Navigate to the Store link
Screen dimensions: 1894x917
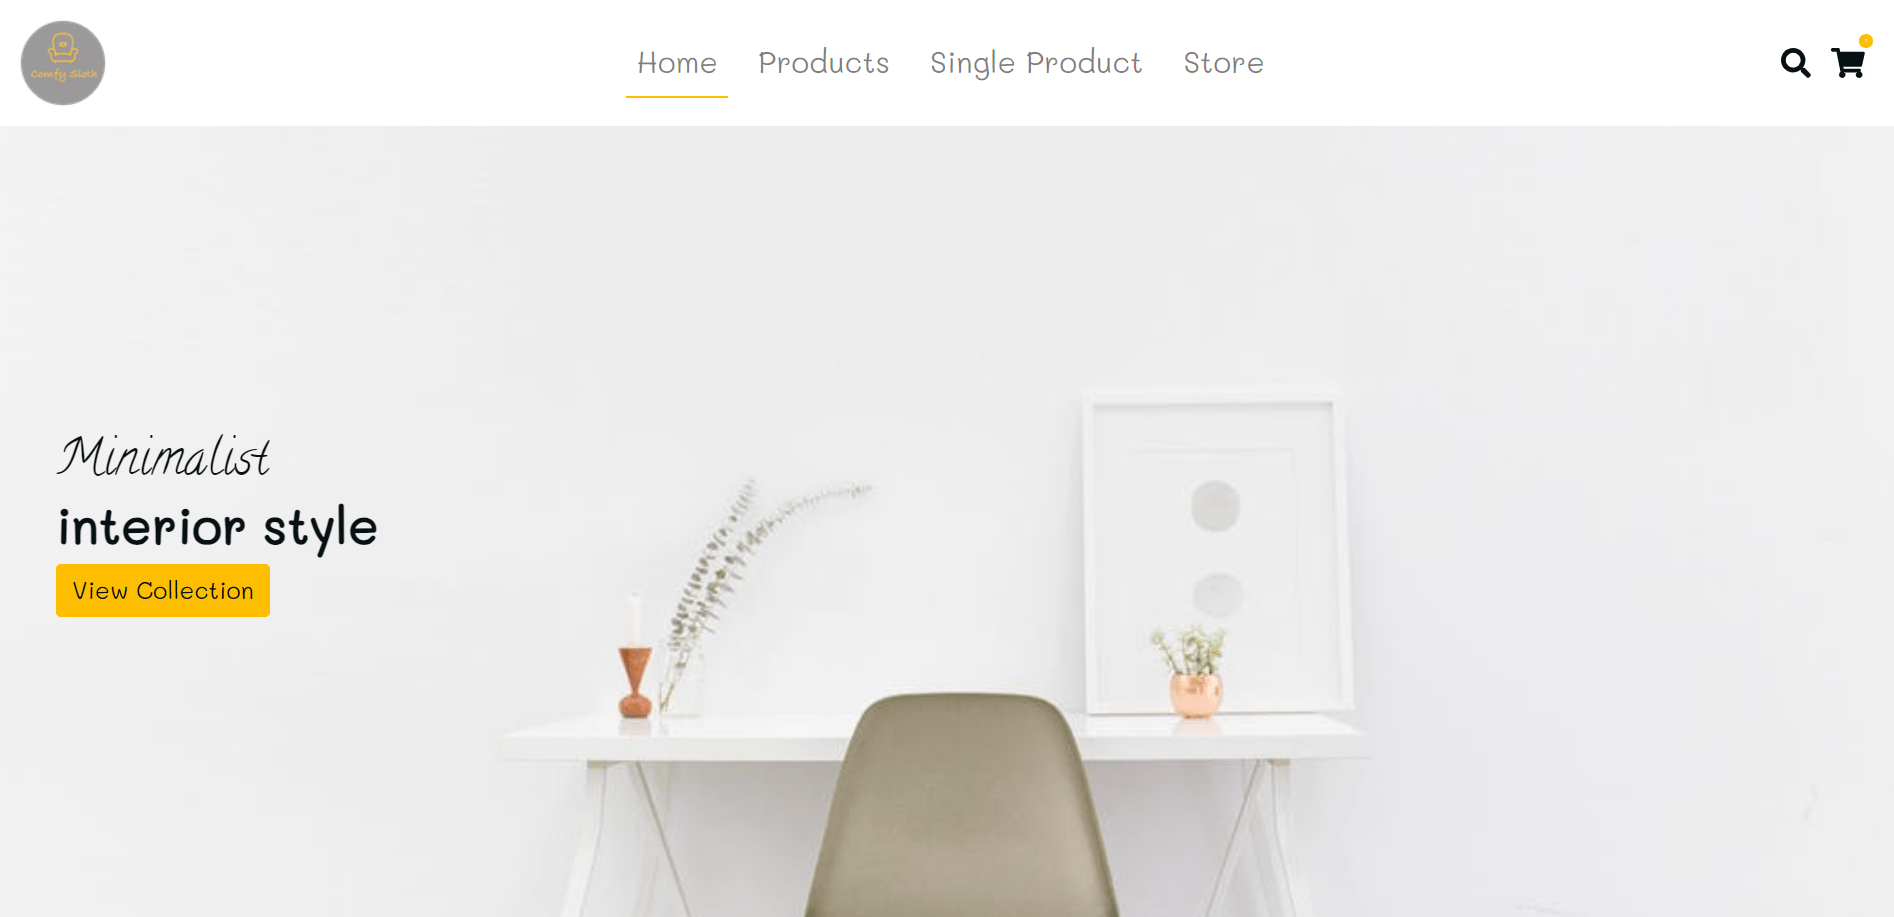[1224, 63]
